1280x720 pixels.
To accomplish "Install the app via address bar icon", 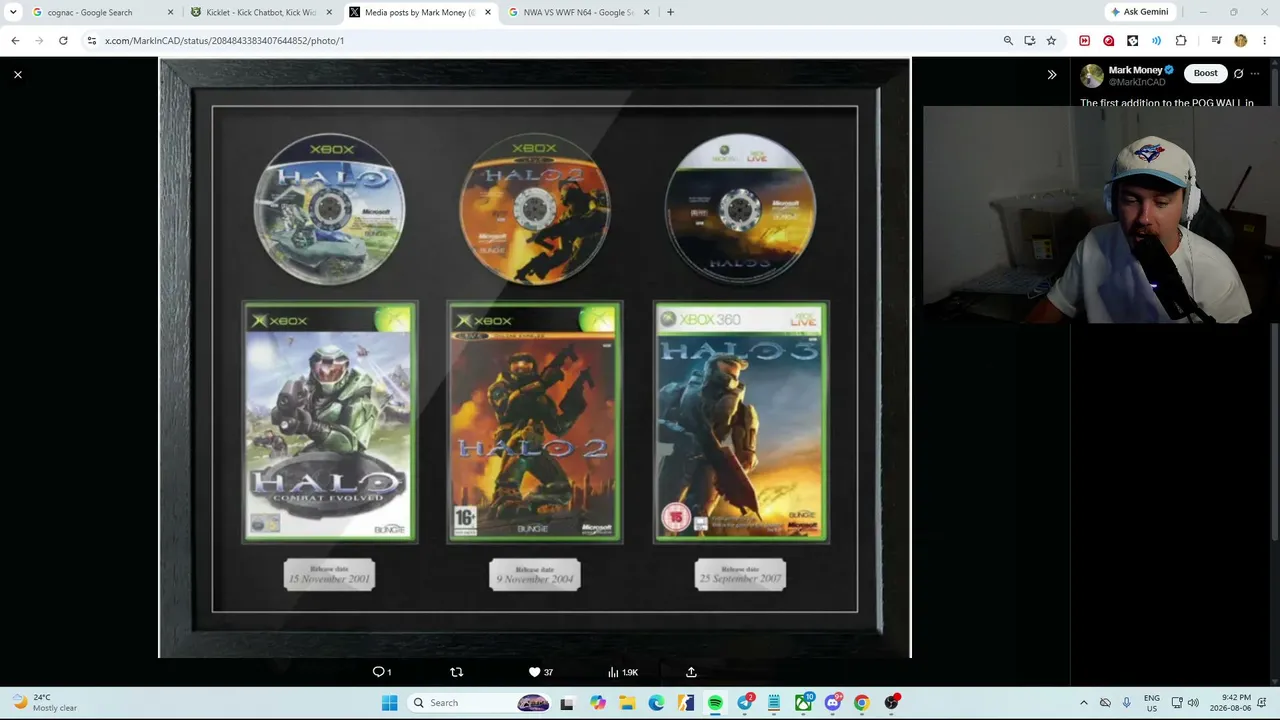I will pos(1030,41).
